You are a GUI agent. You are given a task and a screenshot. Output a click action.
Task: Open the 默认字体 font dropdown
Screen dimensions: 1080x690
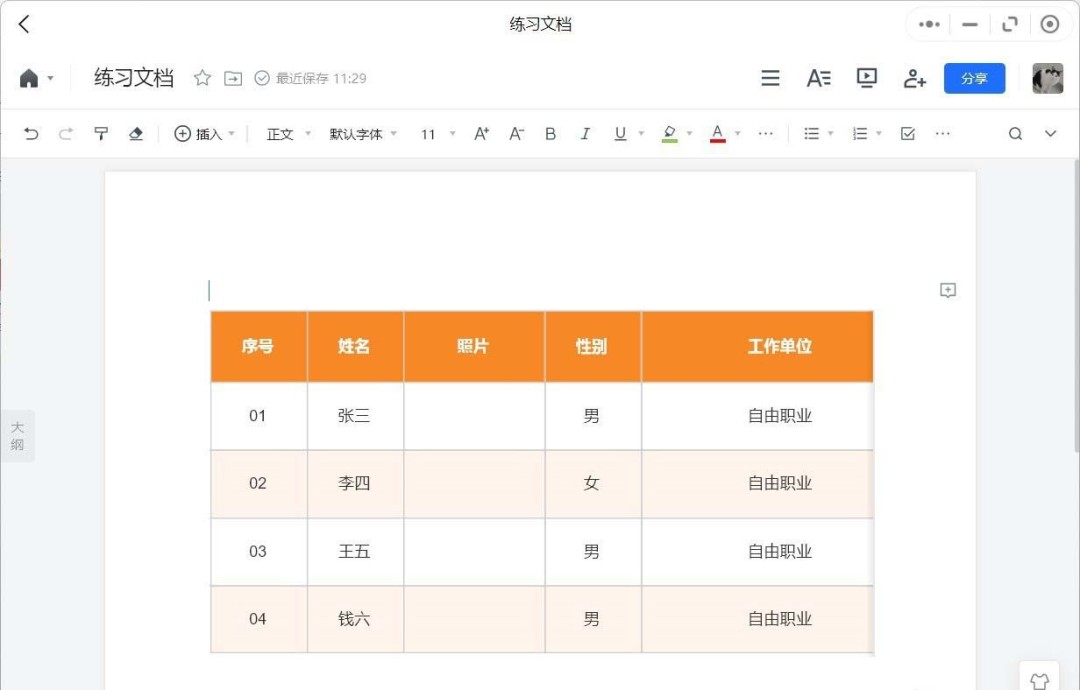tap(360, 133)
